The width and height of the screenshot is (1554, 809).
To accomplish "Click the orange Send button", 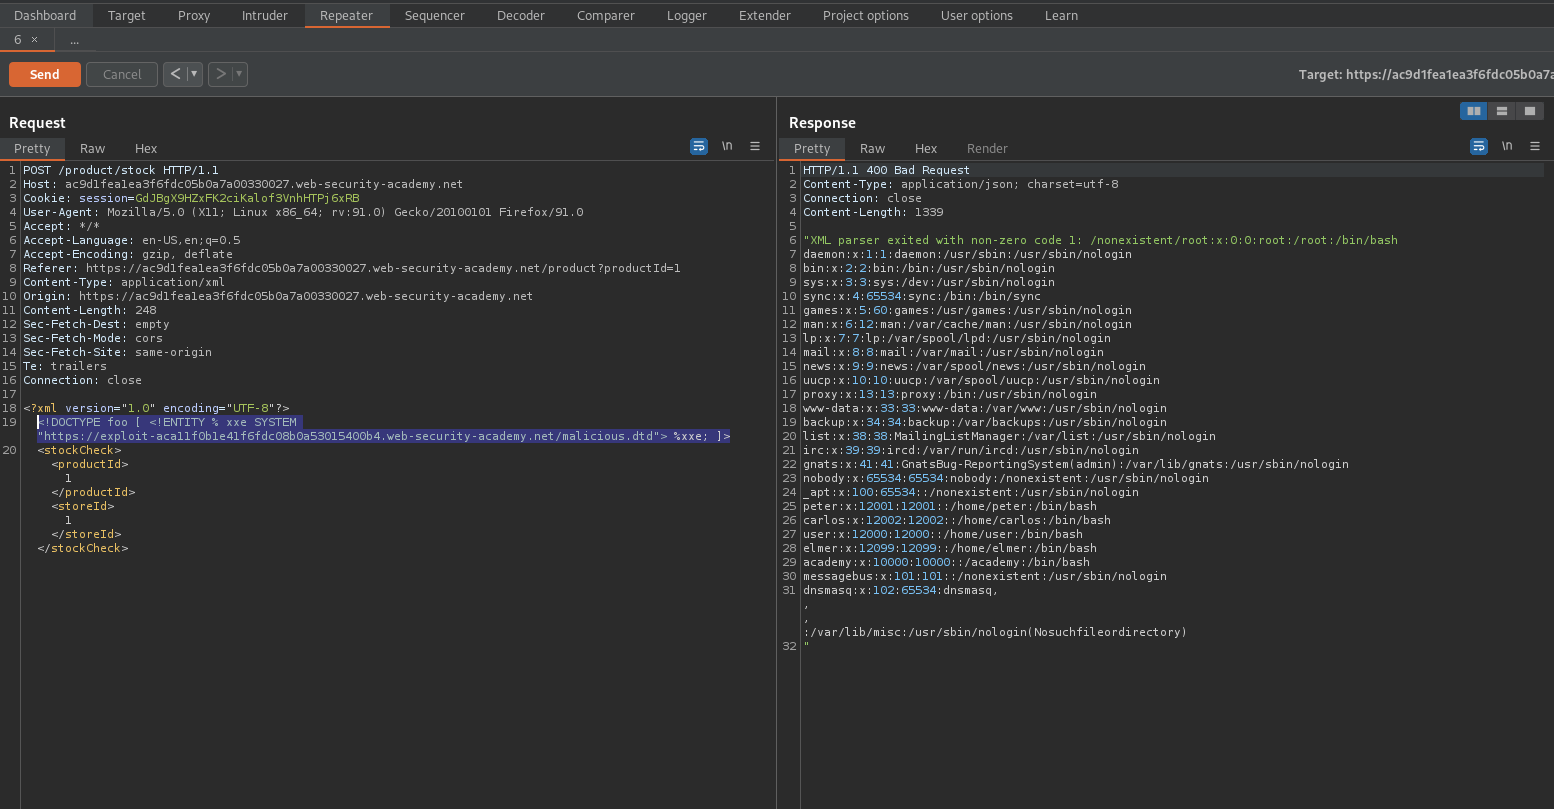I will pyautogui.click(x=45, y=74).
